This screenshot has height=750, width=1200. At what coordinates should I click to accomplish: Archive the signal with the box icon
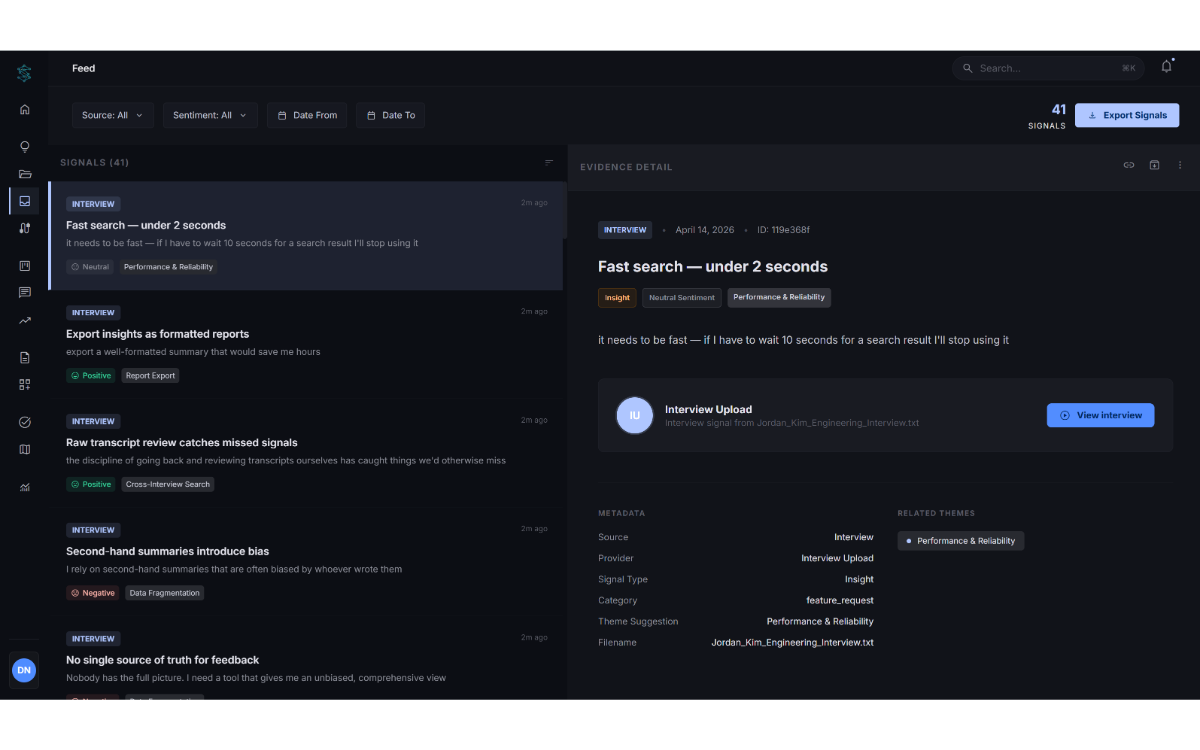tap(1154, 165)
